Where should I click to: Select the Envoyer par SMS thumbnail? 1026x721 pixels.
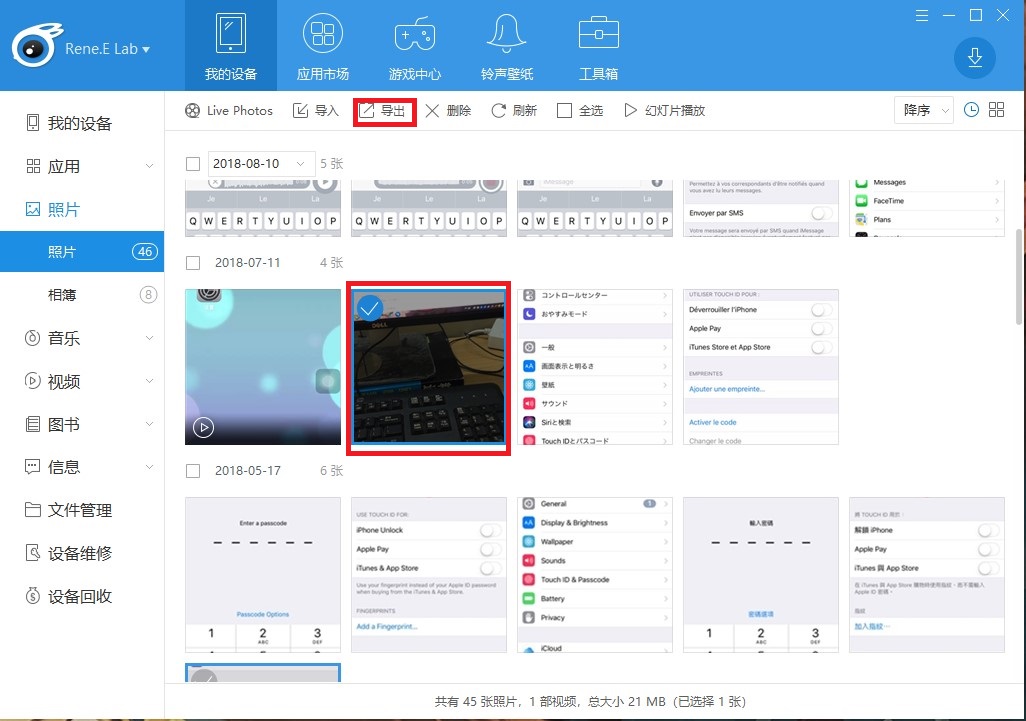[760, 208]
